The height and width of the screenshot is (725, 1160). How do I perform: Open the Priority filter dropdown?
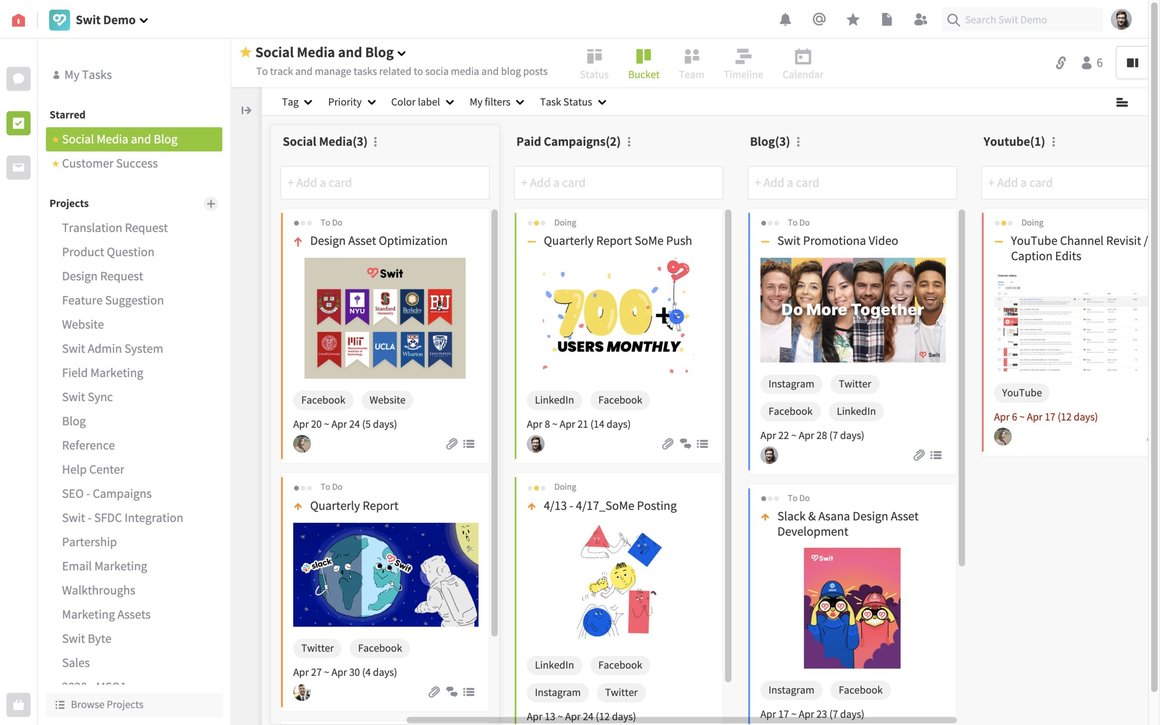point(351,102)
